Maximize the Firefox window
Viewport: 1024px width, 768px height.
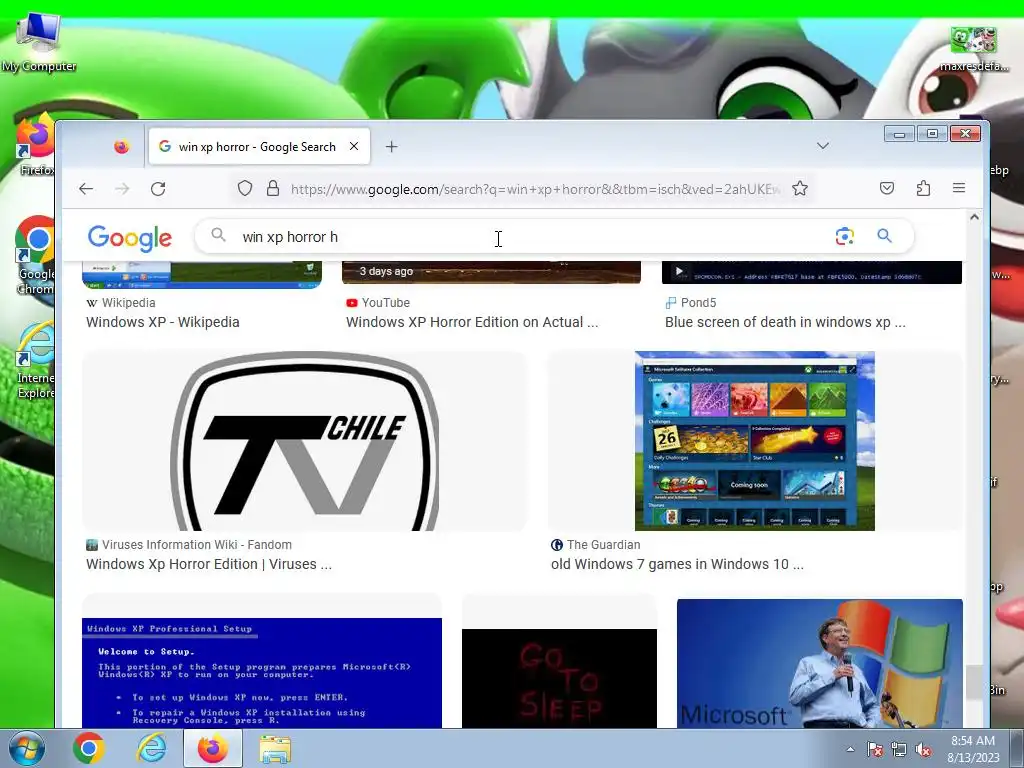point(932,134)
